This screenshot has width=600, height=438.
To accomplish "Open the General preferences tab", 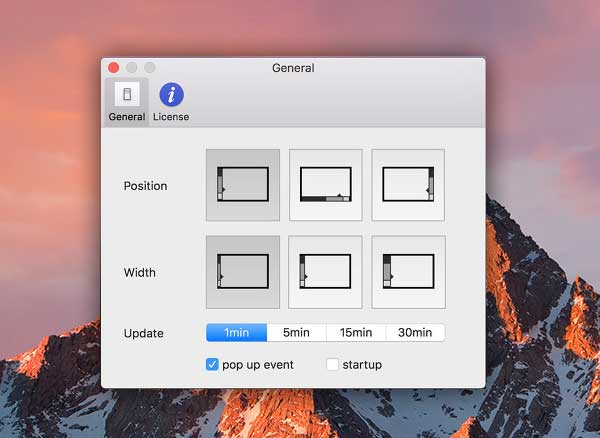I will click(x=127, y=102).
